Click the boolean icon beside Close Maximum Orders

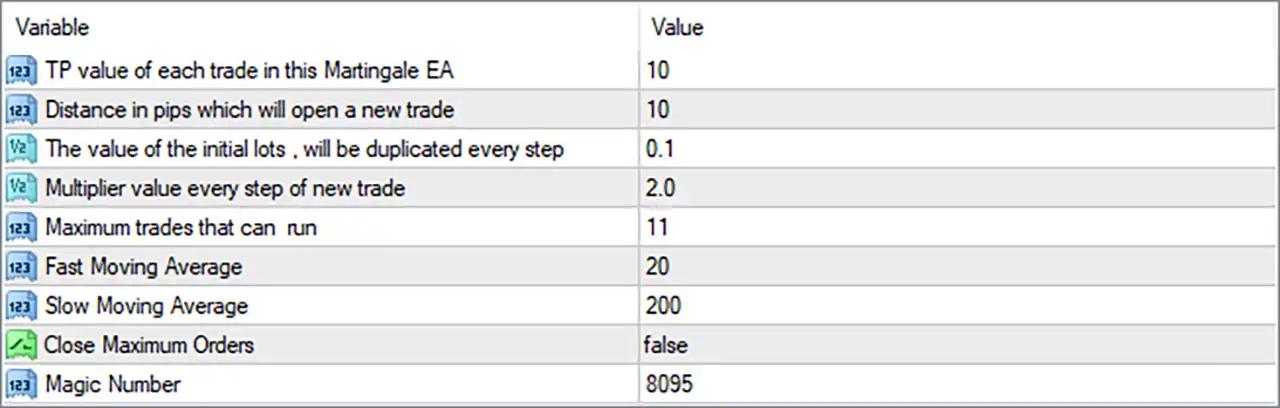(x=22, y=345)
